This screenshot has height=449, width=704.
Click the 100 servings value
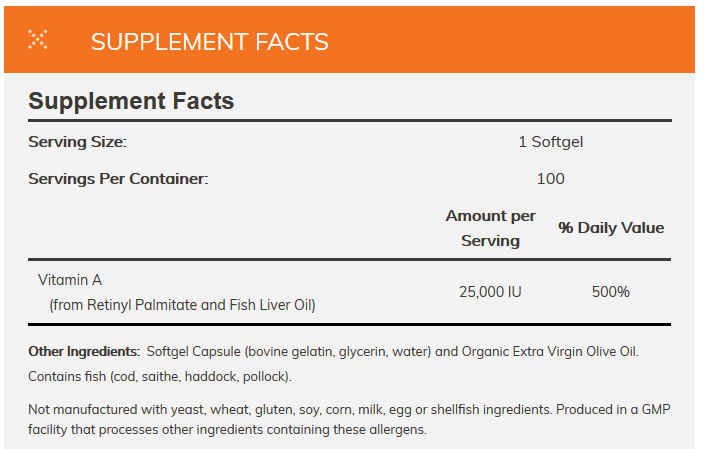(x=550, y=178)
